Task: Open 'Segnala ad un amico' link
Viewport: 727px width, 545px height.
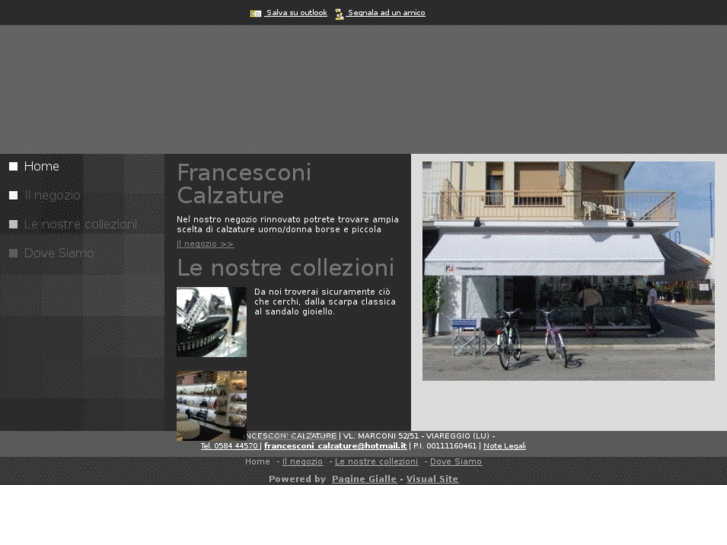Action: click(x=386, y=13)
